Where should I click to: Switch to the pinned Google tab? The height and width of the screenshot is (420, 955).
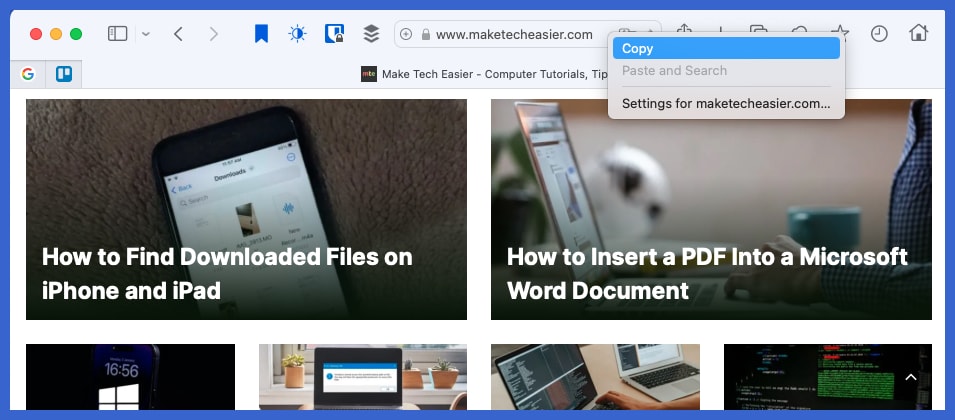coord(27,74)
